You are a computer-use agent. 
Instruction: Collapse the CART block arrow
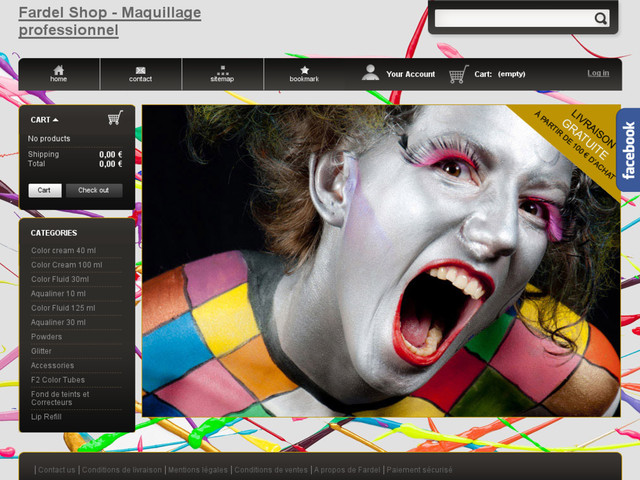(56, 120)
